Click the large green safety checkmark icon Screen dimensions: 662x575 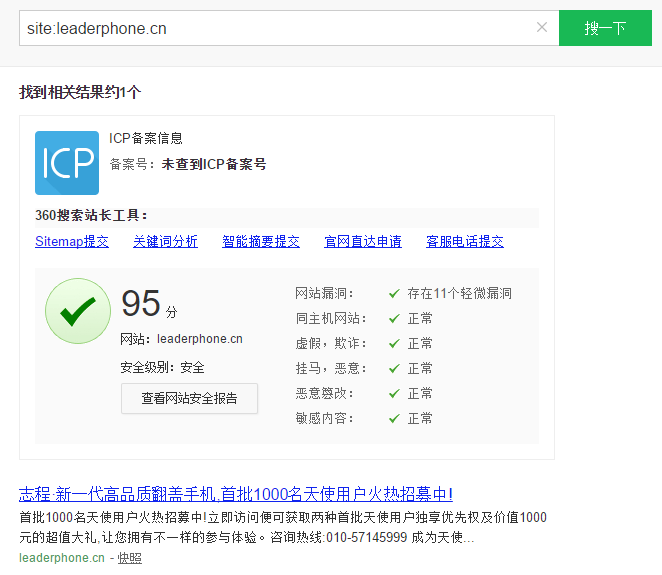click(x=78, y=311)
